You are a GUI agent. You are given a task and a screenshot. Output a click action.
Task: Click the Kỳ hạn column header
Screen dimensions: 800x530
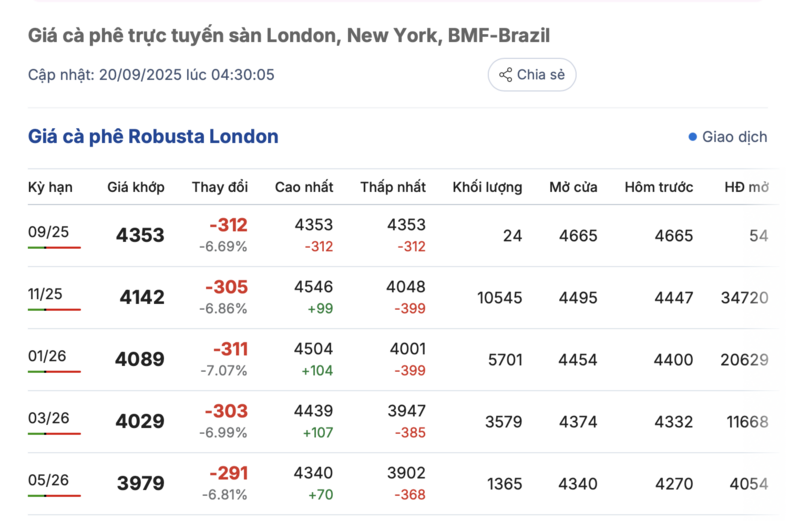[49, 187]
